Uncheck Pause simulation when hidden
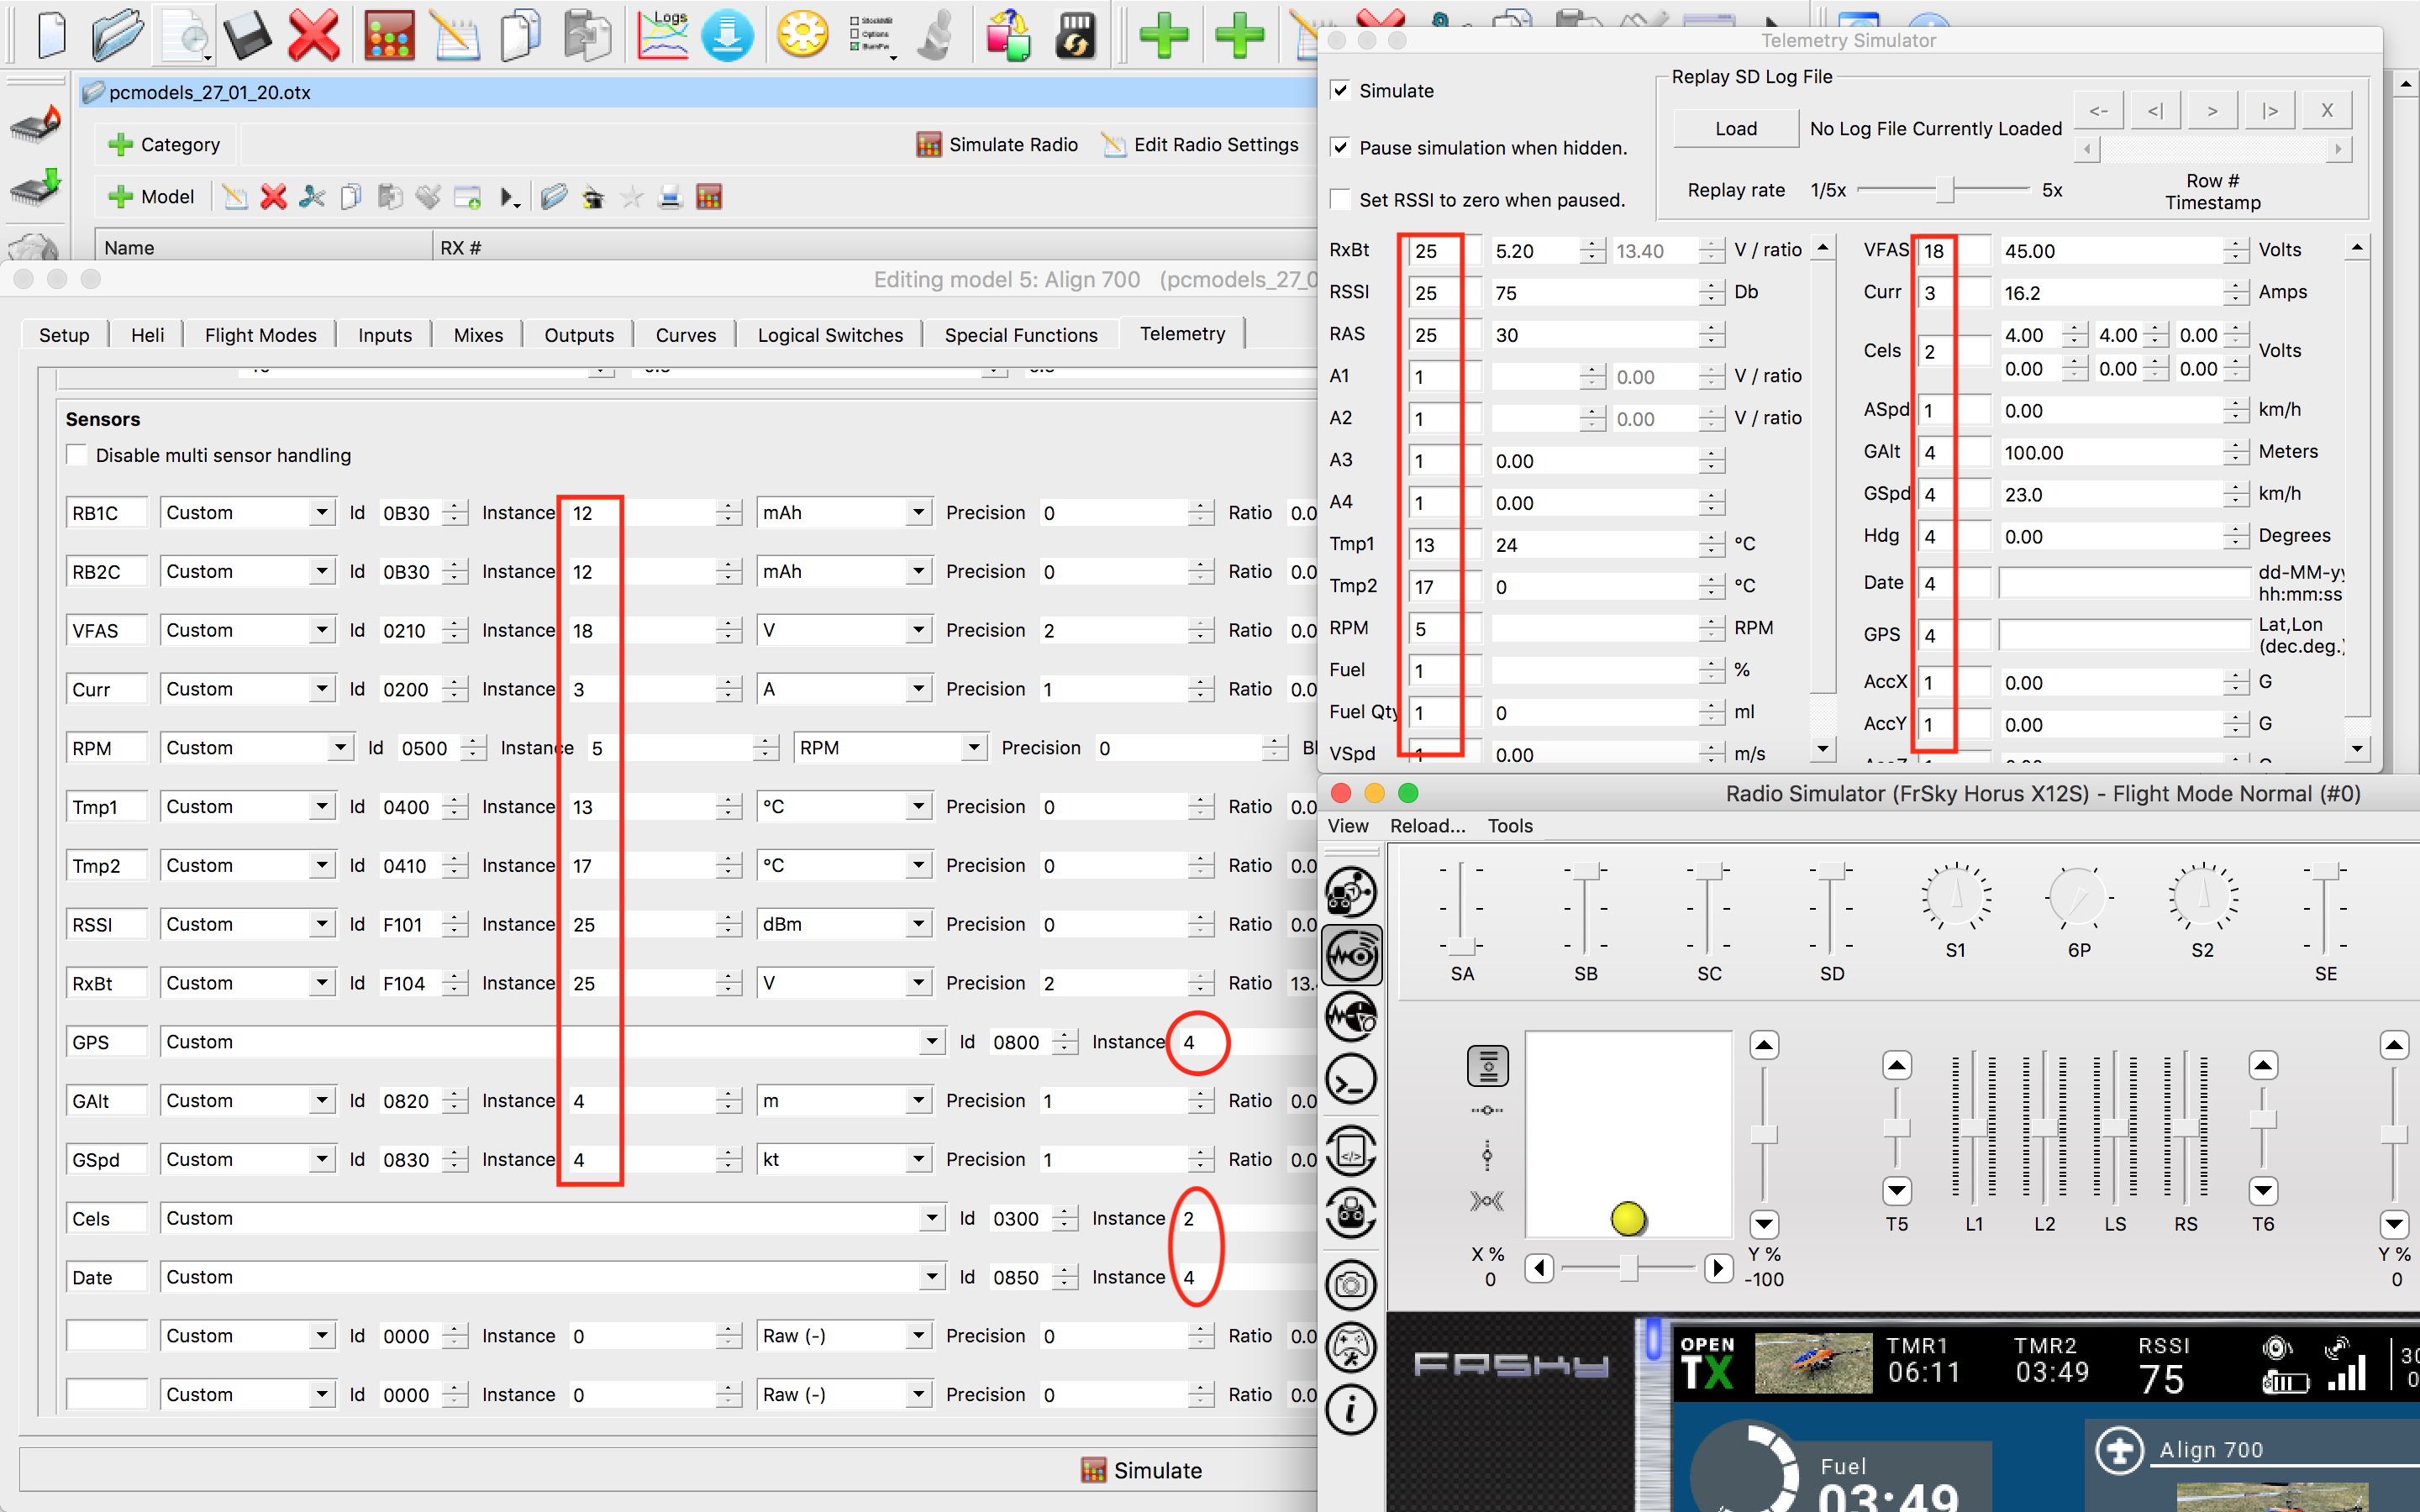Viewport: 2420px width, 1512px height. [1341, 147]
